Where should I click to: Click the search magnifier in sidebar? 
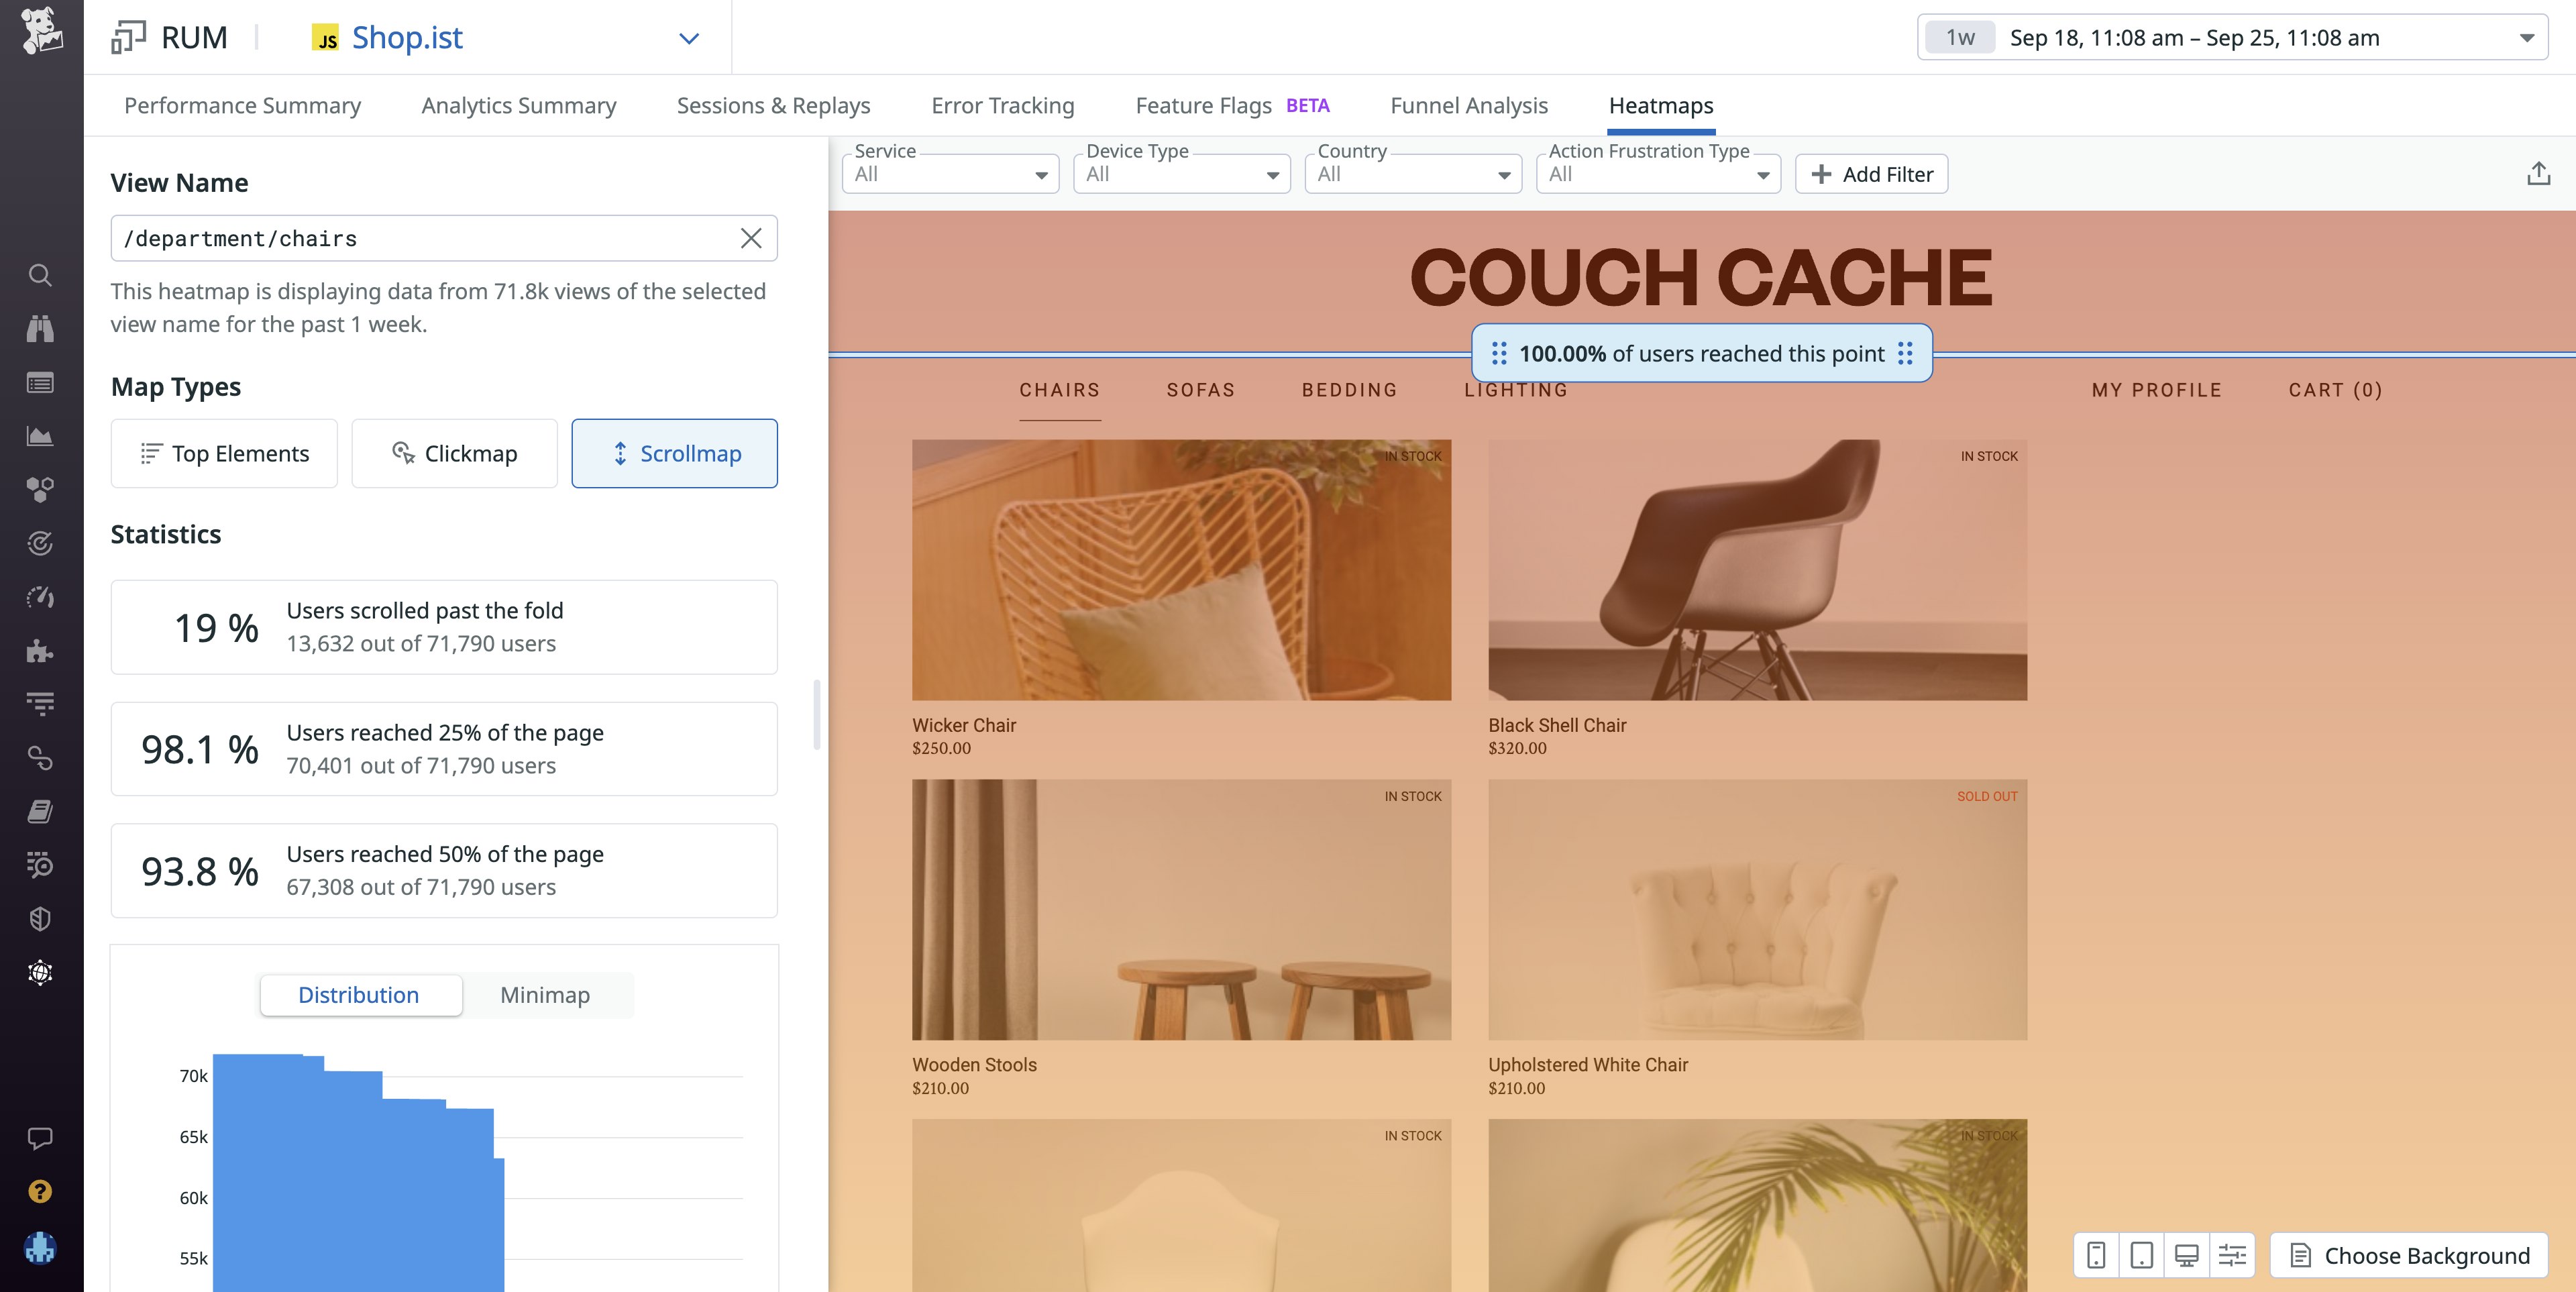[x=40, y=275]
